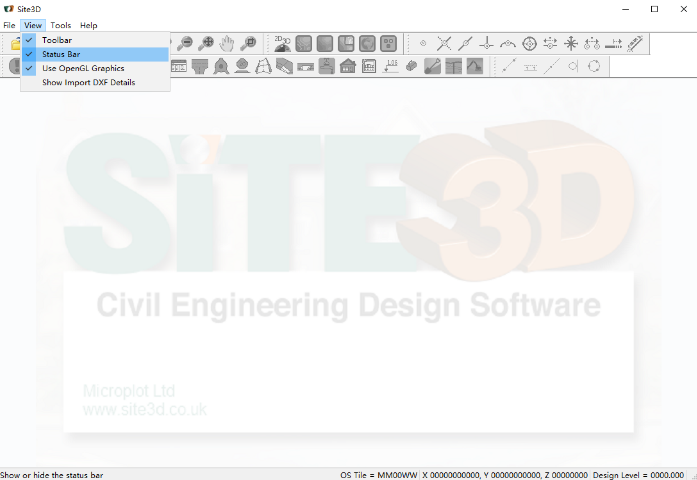Click the pan hand tool icon
This screenshot has width=697, height=480.
[x=227, y=43]
